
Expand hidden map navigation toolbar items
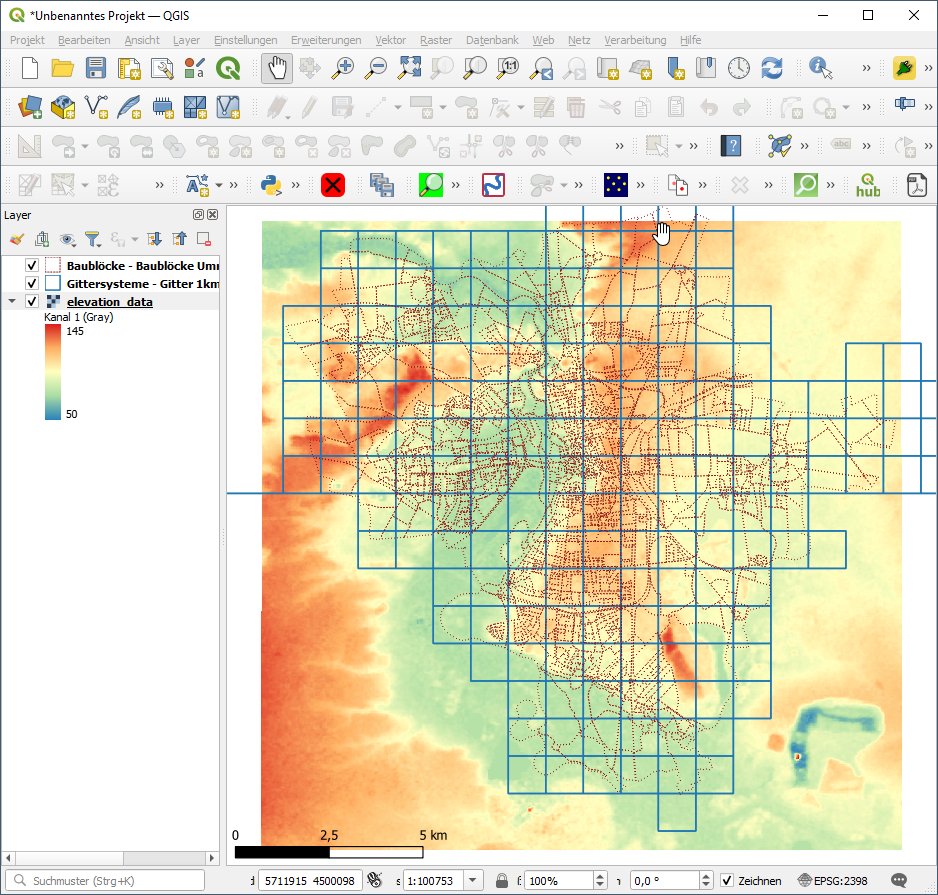pyautogui.click(x=866, y=68)
